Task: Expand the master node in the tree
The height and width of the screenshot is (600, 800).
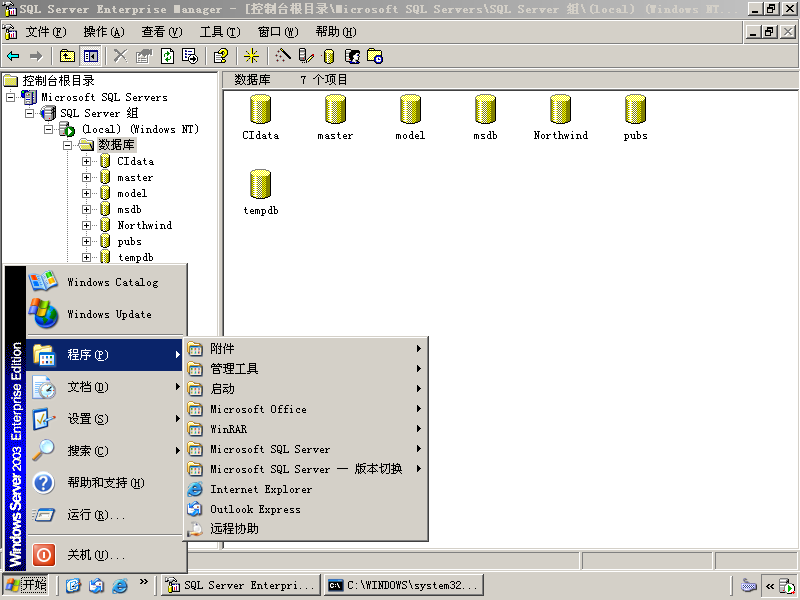Action: (x=86, y=178)
